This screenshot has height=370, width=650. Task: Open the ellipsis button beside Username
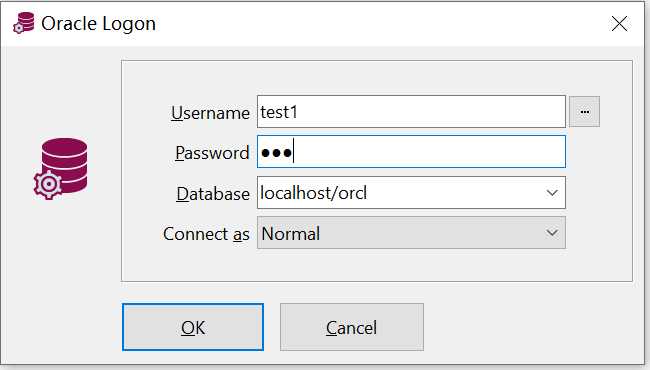[584, 112]
